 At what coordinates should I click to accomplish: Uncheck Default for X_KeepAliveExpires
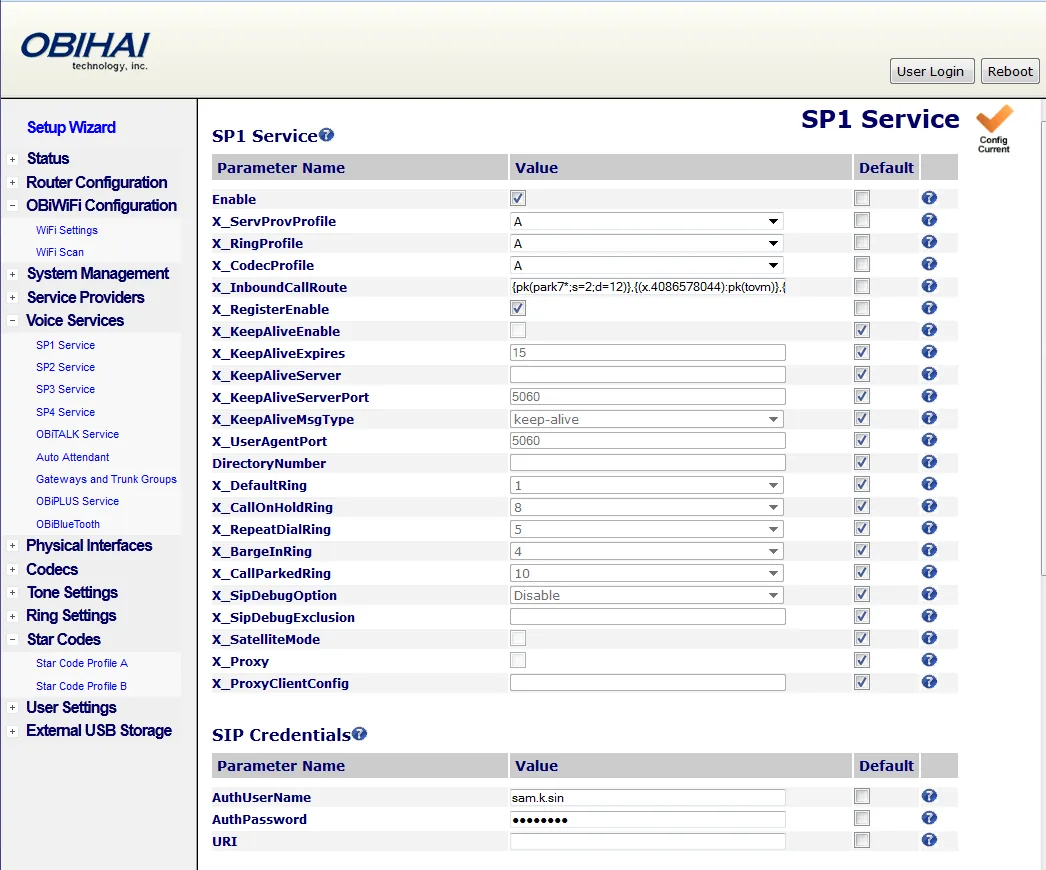(x=862, y=352)
